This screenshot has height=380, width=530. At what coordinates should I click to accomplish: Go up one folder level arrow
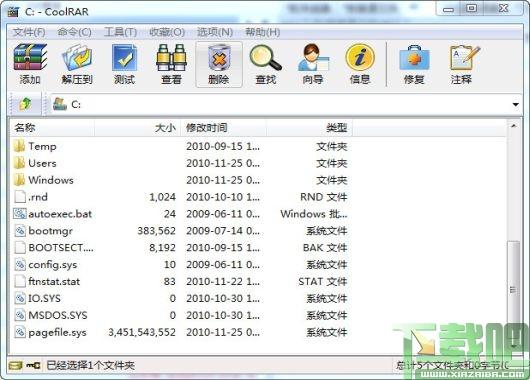(25, 104)
